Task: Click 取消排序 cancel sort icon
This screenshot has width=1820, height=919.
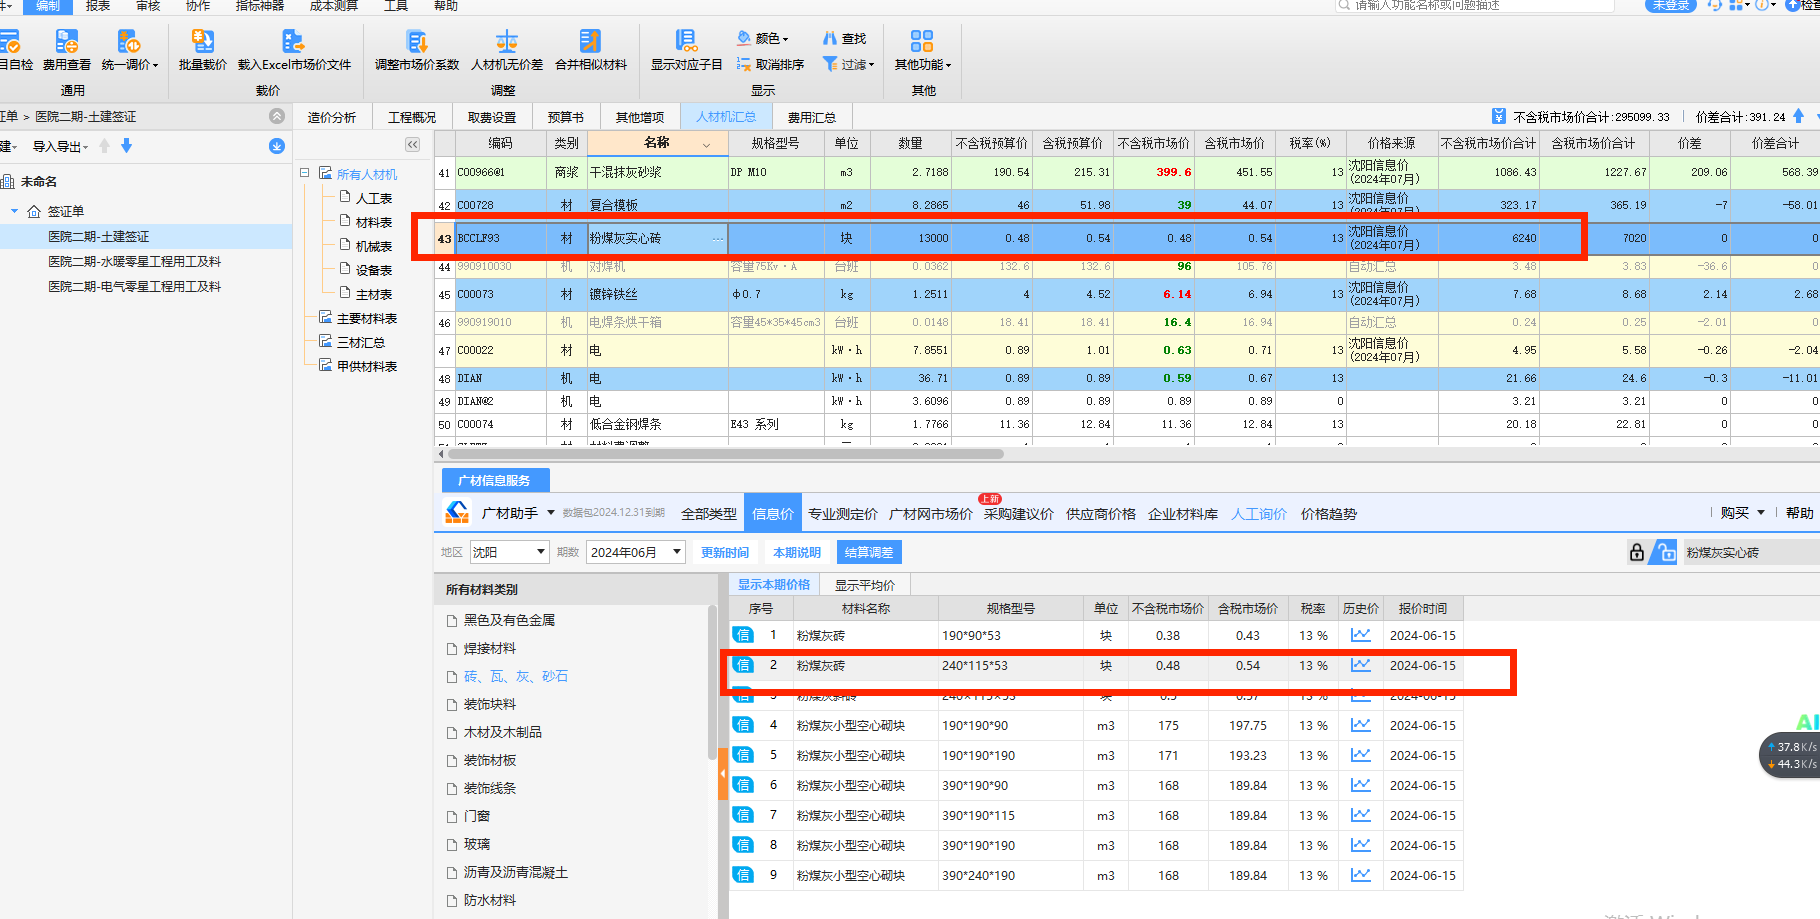Action: 744,64
